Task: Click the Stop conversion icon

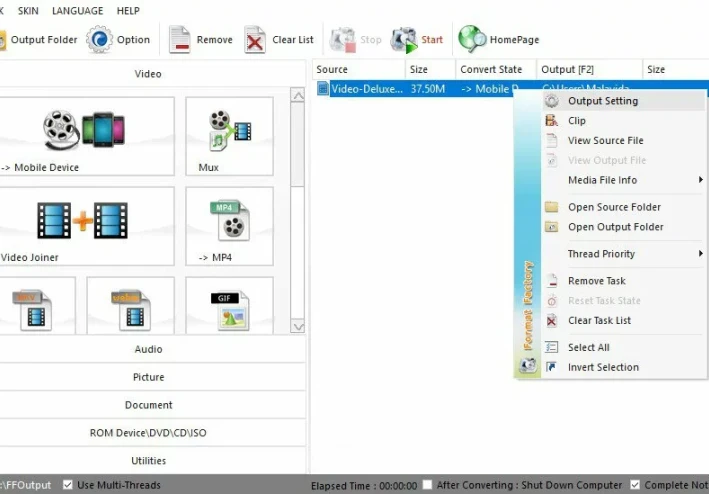Action: tap(342, 40)
